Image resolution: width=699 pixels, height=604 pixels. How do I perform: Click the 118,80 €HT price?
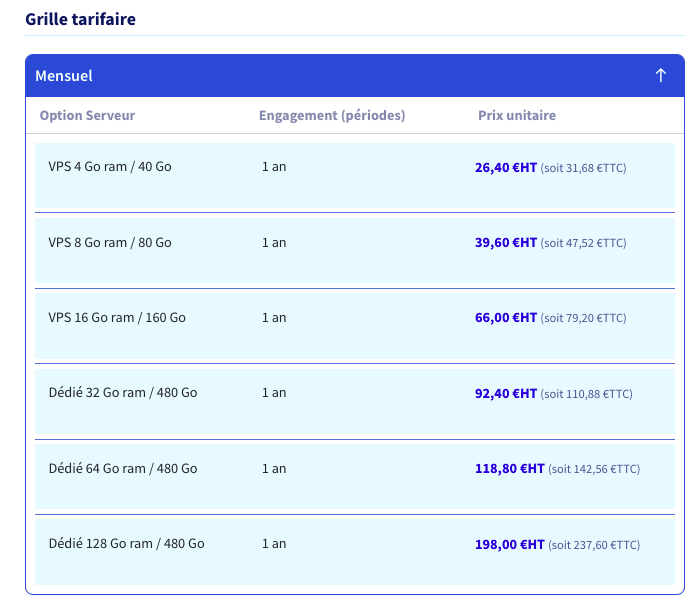tap(510, 468)
